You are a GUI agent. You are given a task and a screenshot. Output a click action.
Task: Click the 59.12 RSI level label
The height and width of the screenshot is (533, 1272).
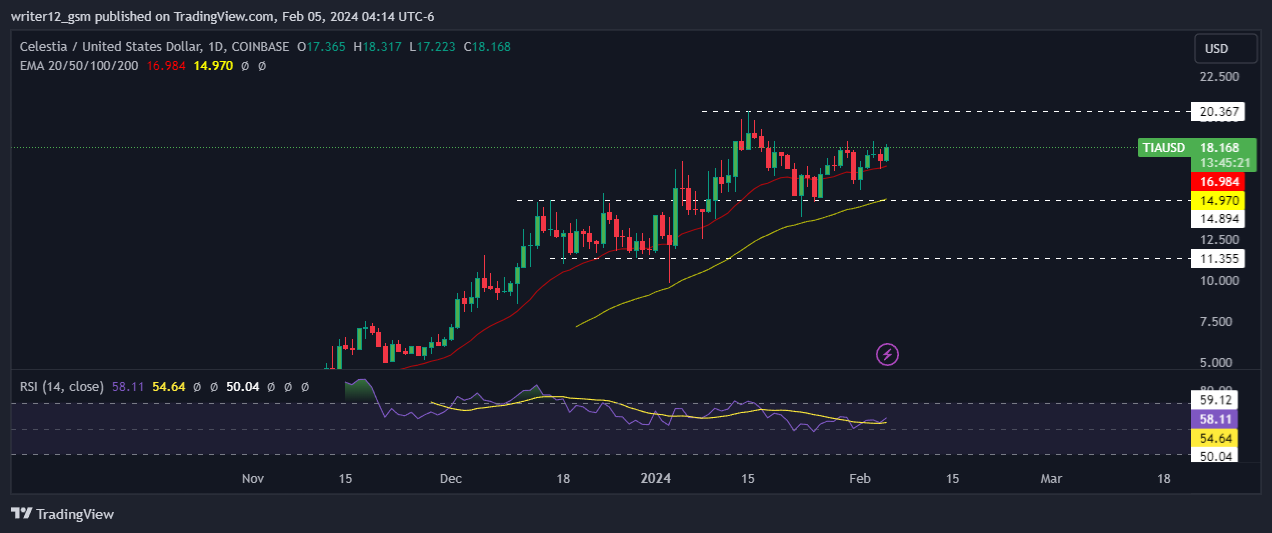(x=1219, y=400)
